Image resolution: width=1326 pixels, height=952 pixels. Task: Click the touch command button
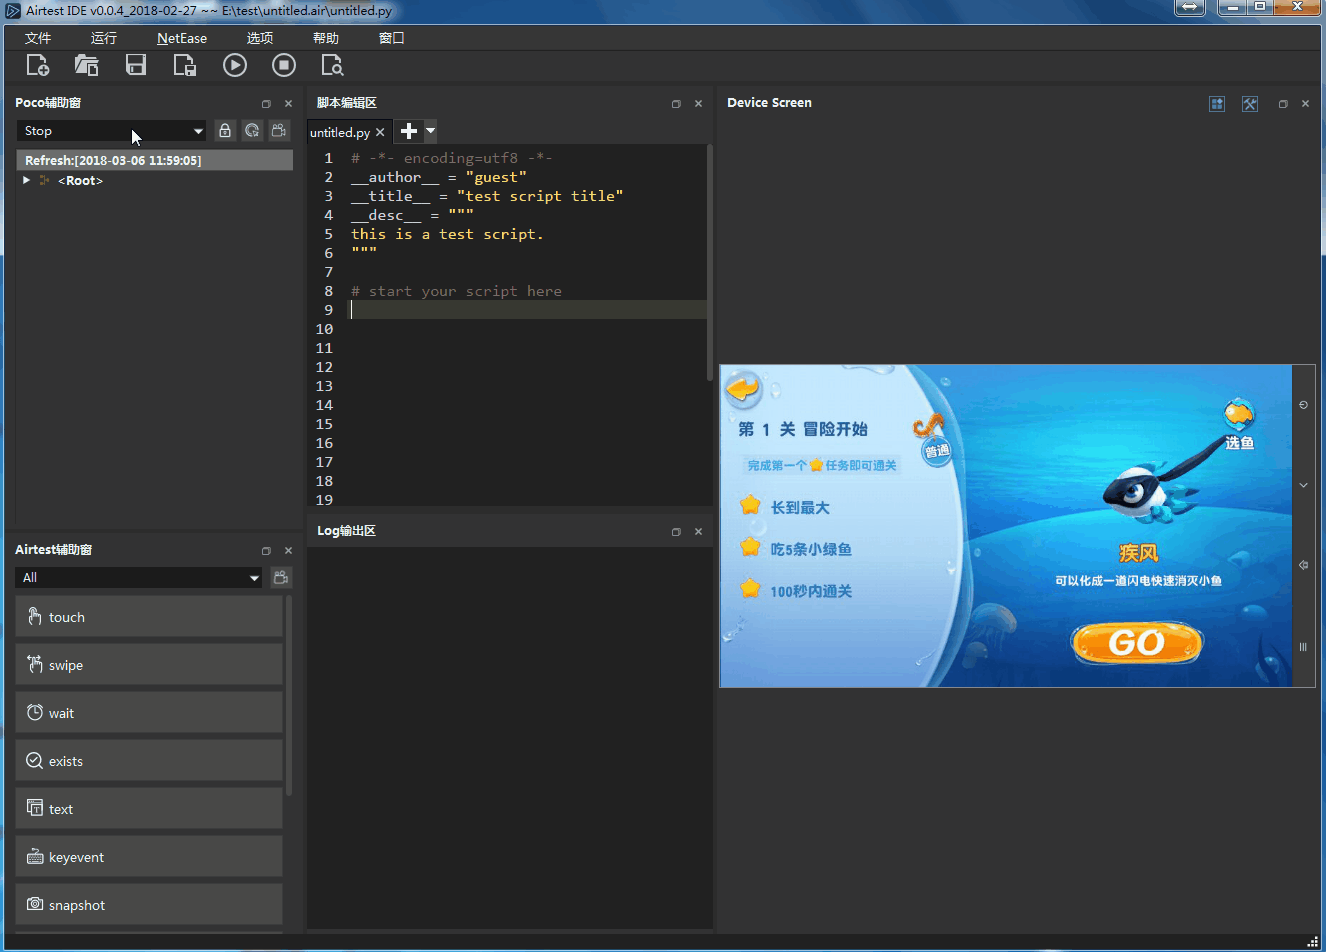(x=149, y=617)
